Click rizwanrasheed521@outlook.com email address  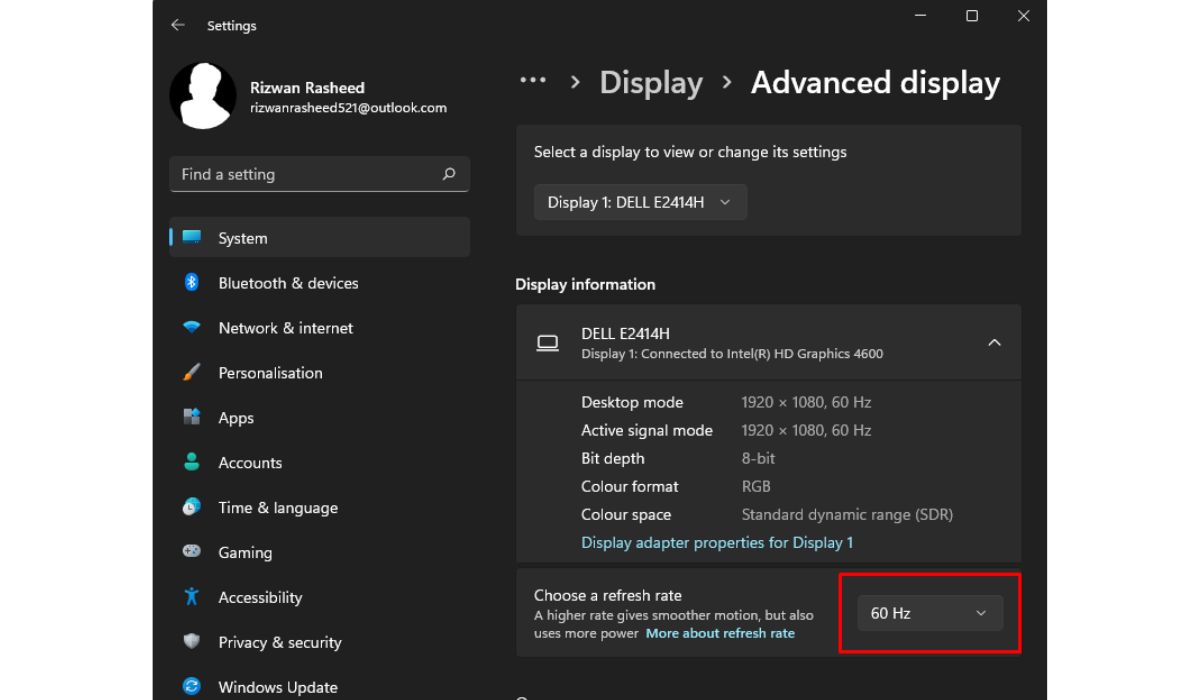pos(348,108)
